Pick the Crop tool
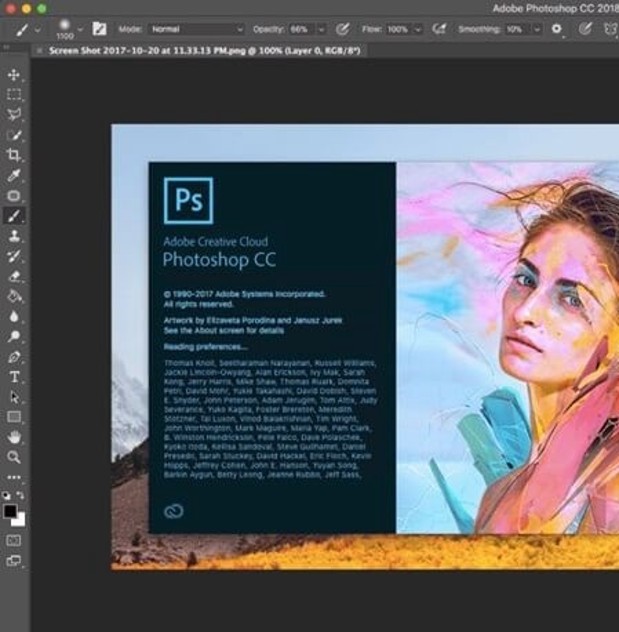619x632 pixels. [x=14, y=155]
